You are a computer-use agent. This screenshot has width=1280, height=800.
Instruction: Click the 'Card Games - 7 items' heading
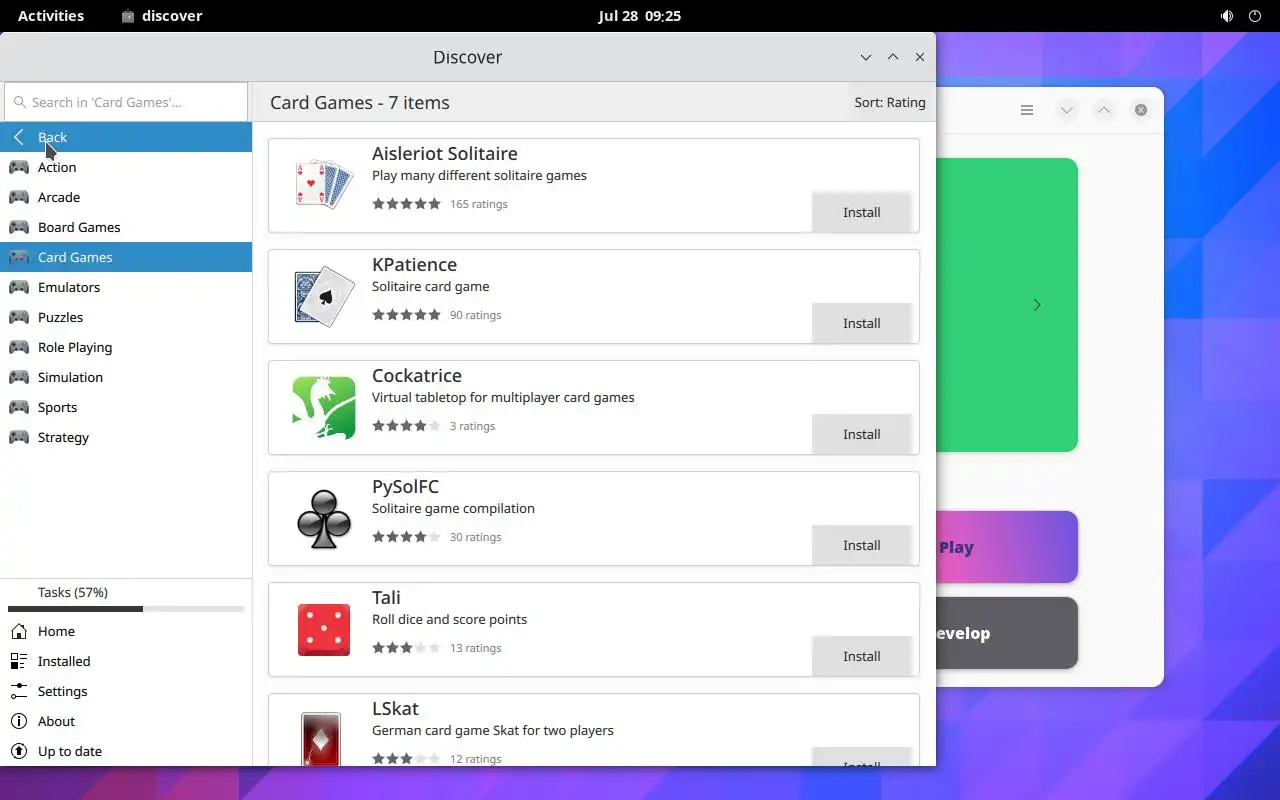coord(360,102)
